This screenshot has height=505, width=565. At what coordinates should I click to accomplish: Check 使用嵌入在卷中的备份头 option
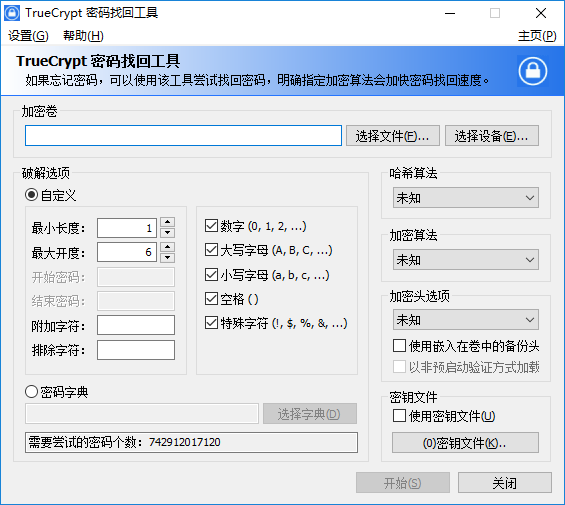(399, 345)
